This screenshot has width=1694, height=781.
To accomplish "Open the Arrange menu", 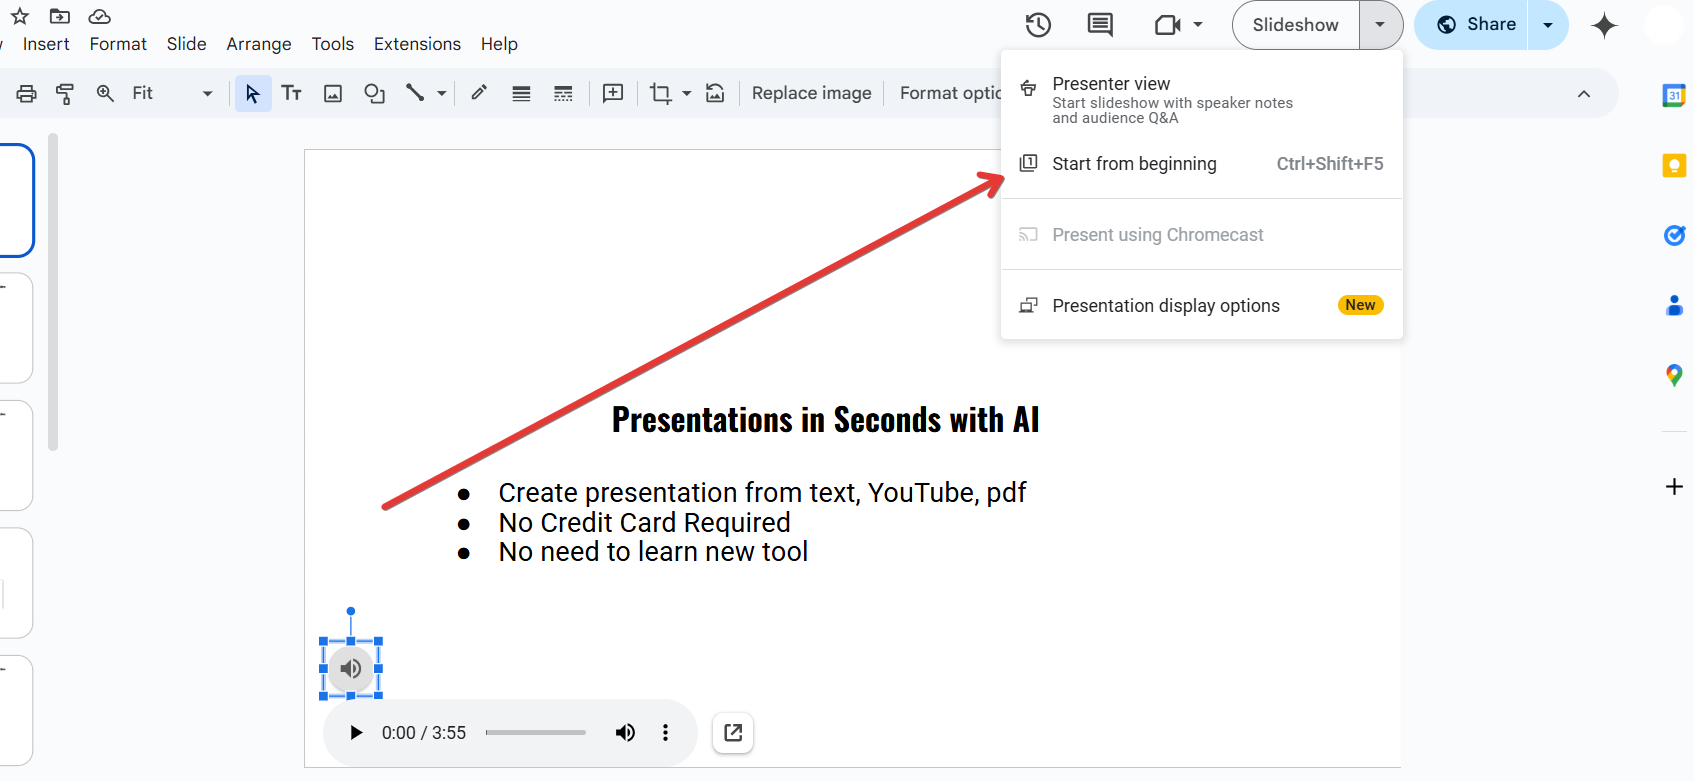I will click(x=259, y=44).
